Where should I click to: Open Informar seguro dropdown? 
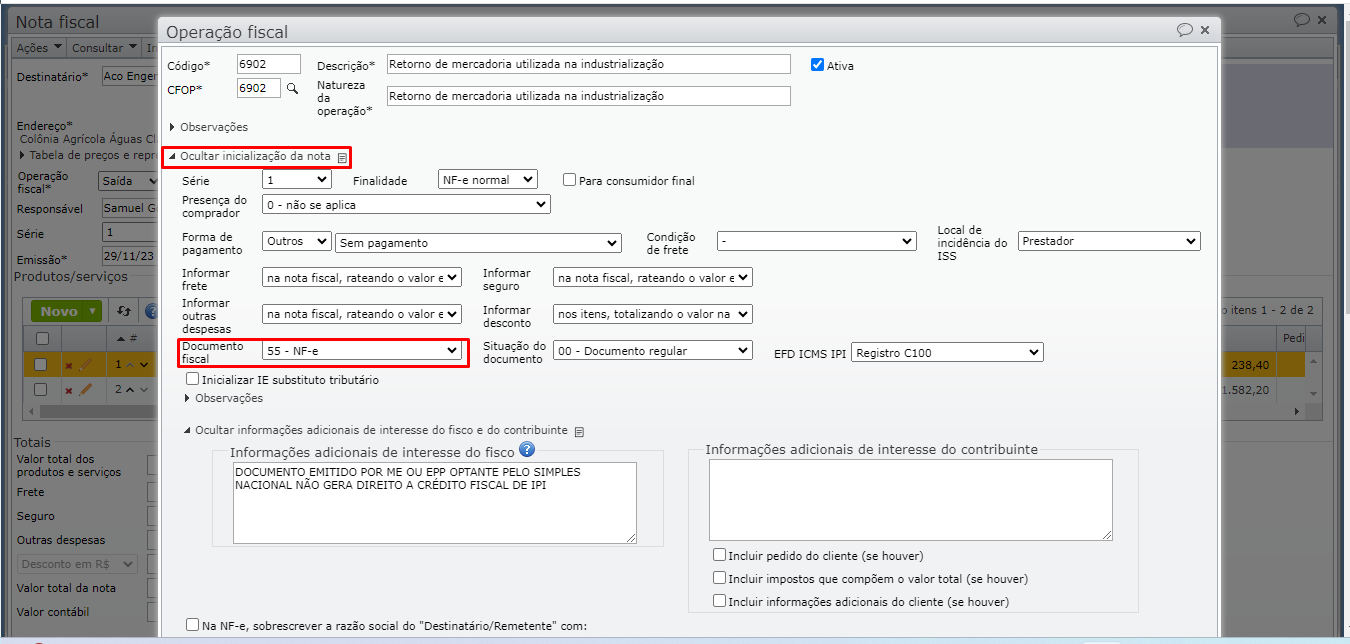click(x=653, y=277)
